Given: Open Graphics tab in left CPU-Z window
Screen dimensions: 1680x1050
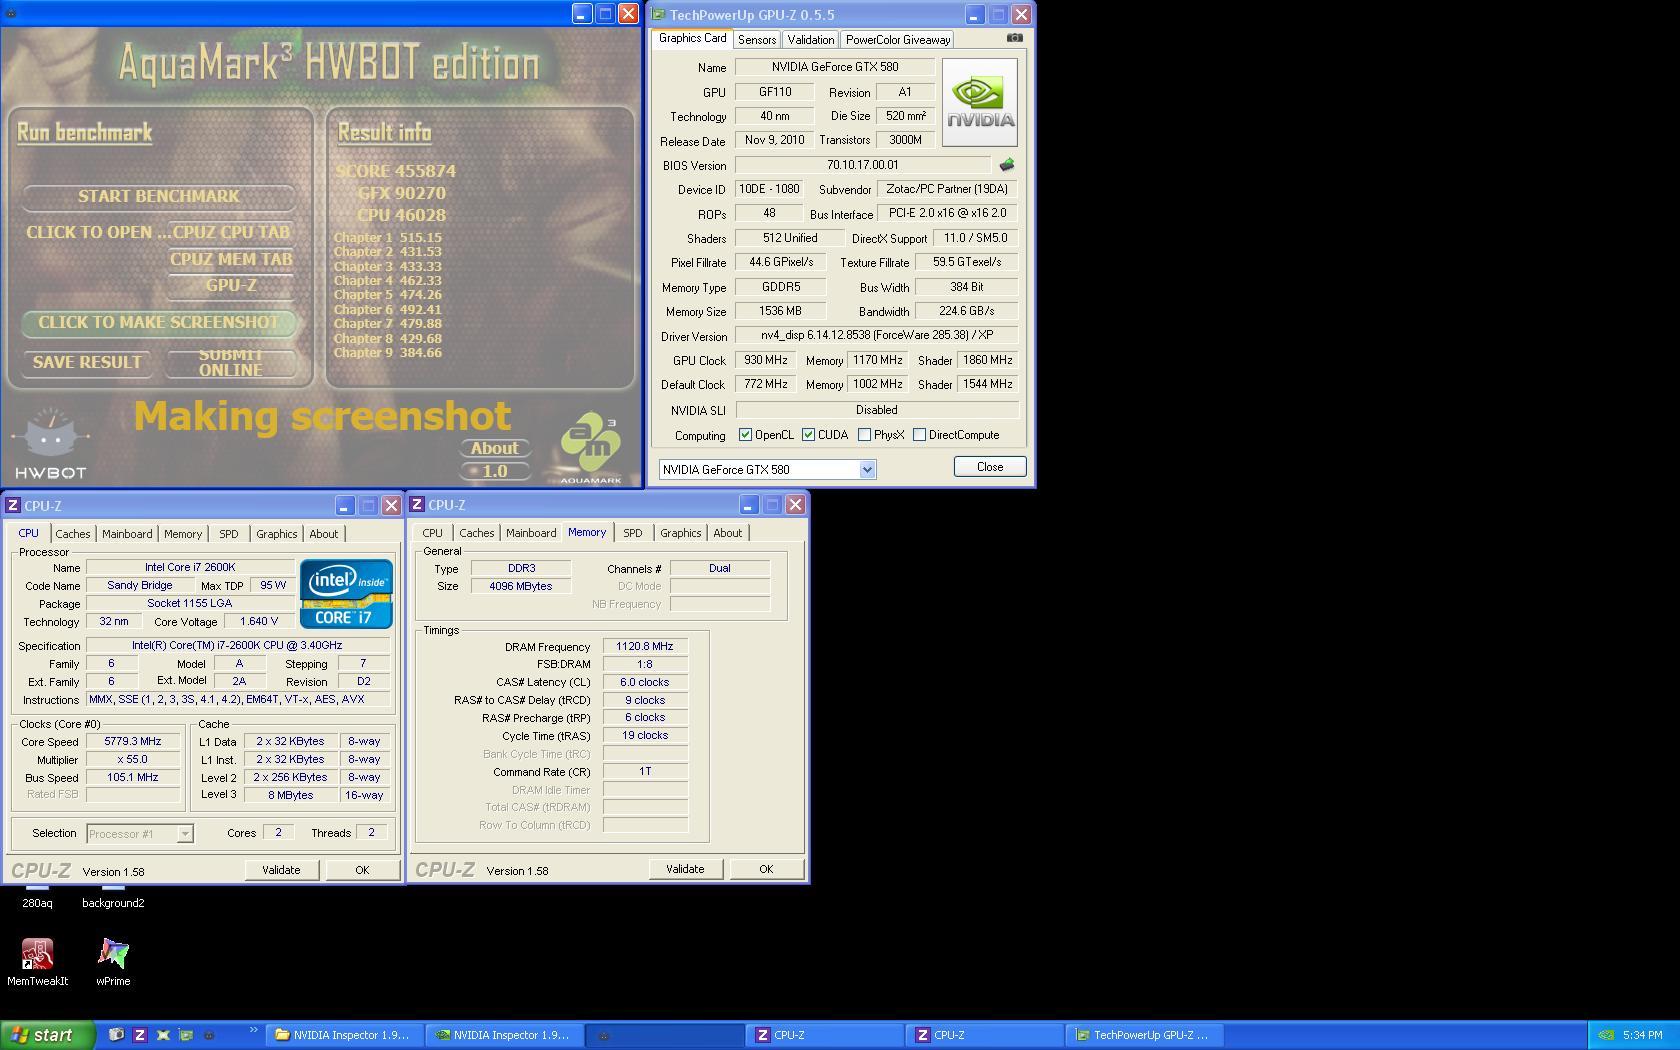Looking at the screenshot, I should click(276, 534).
